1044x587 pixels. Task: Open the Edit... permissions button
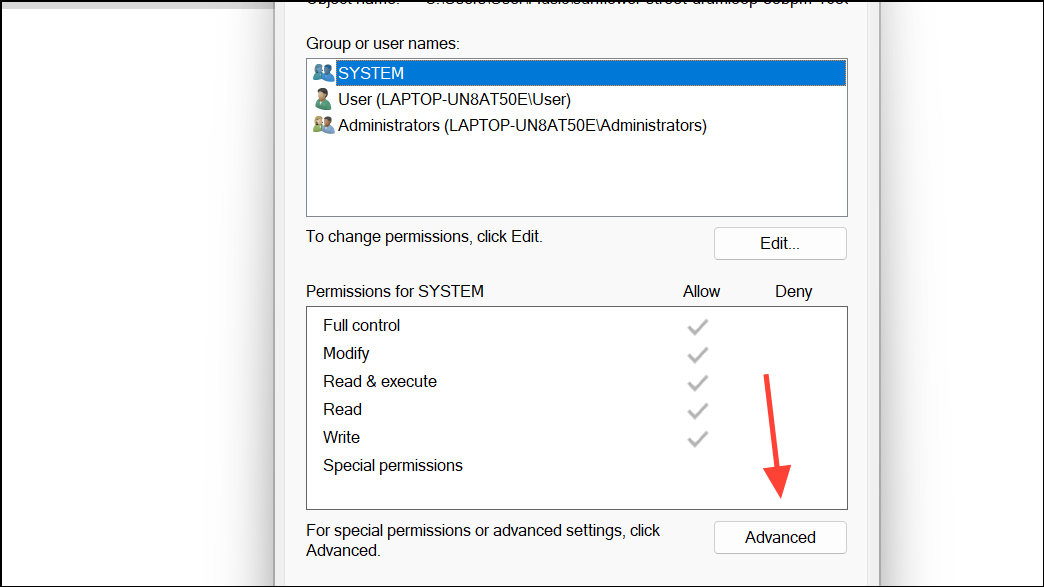click(780, 243)
